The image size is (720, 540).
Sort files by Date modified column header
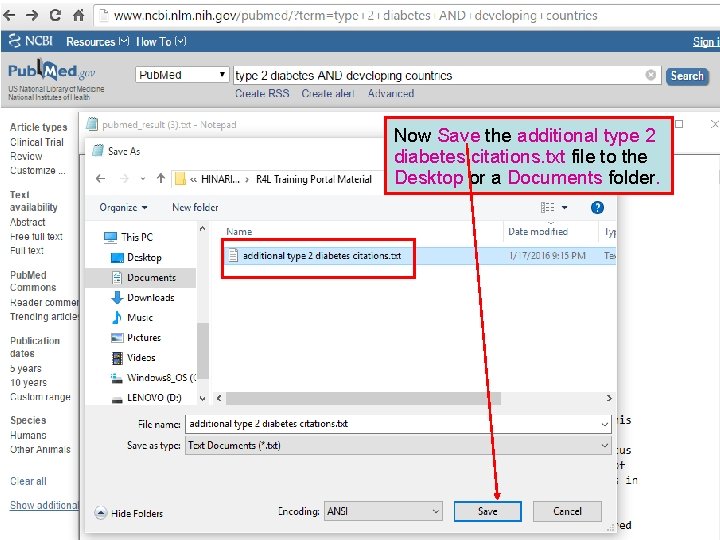[x=538, y=231]
